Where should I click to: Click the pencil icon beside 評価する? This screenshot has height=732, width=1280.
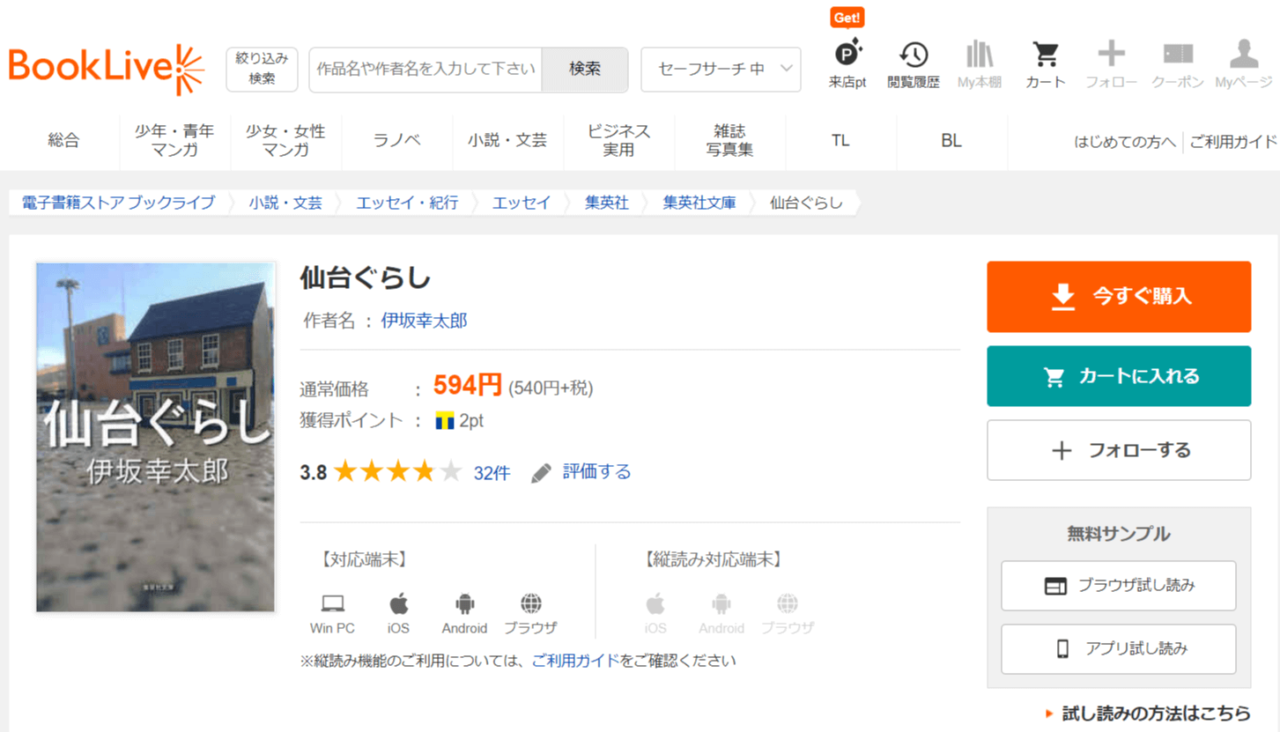541,473
